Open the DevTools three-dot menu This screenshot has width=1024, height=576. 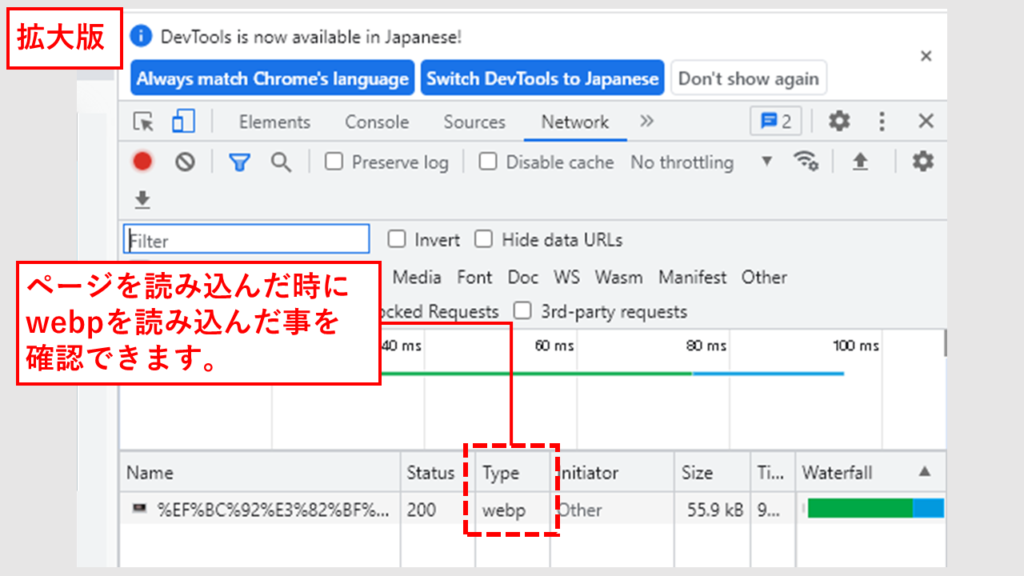[882, 122]
